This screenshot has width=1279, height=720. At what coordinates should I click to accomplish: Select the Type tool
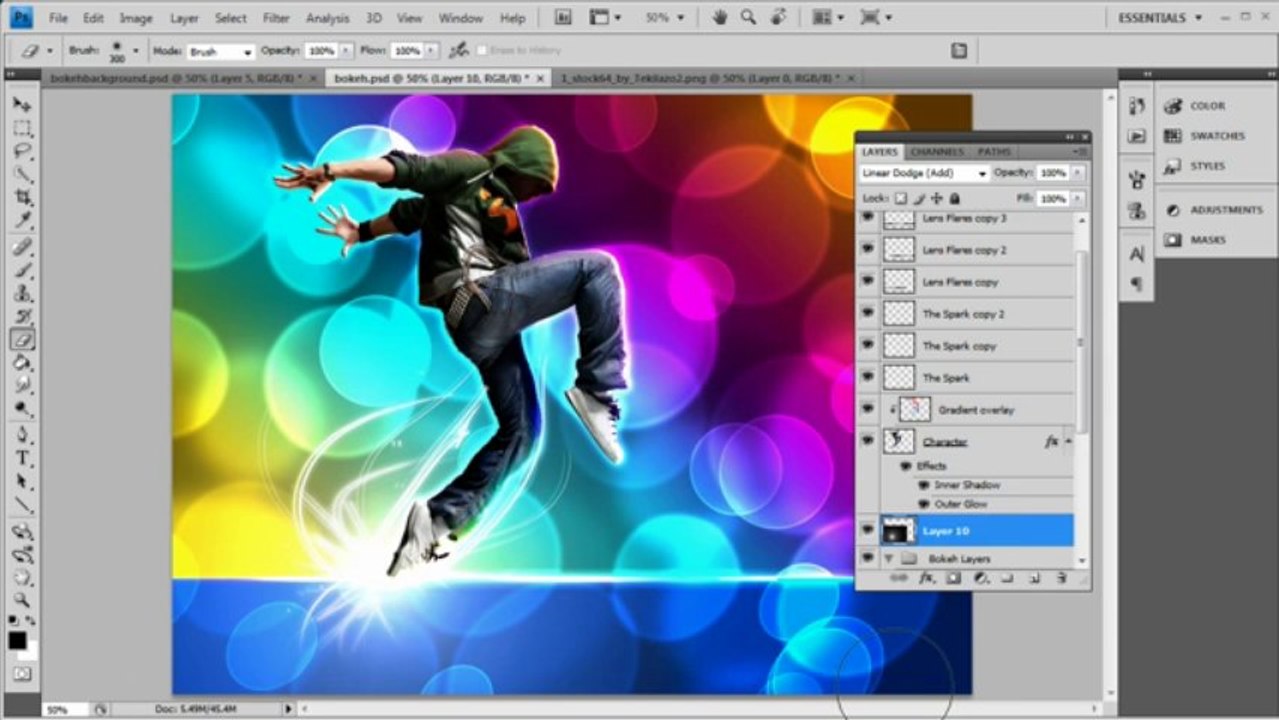(x=21, y=458)
